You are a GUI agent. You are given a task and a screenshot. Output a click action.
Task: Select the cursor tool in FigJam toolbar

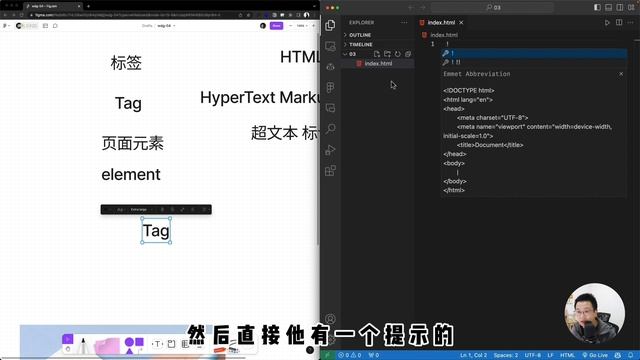pyautogui.click(x=67, y=339)
